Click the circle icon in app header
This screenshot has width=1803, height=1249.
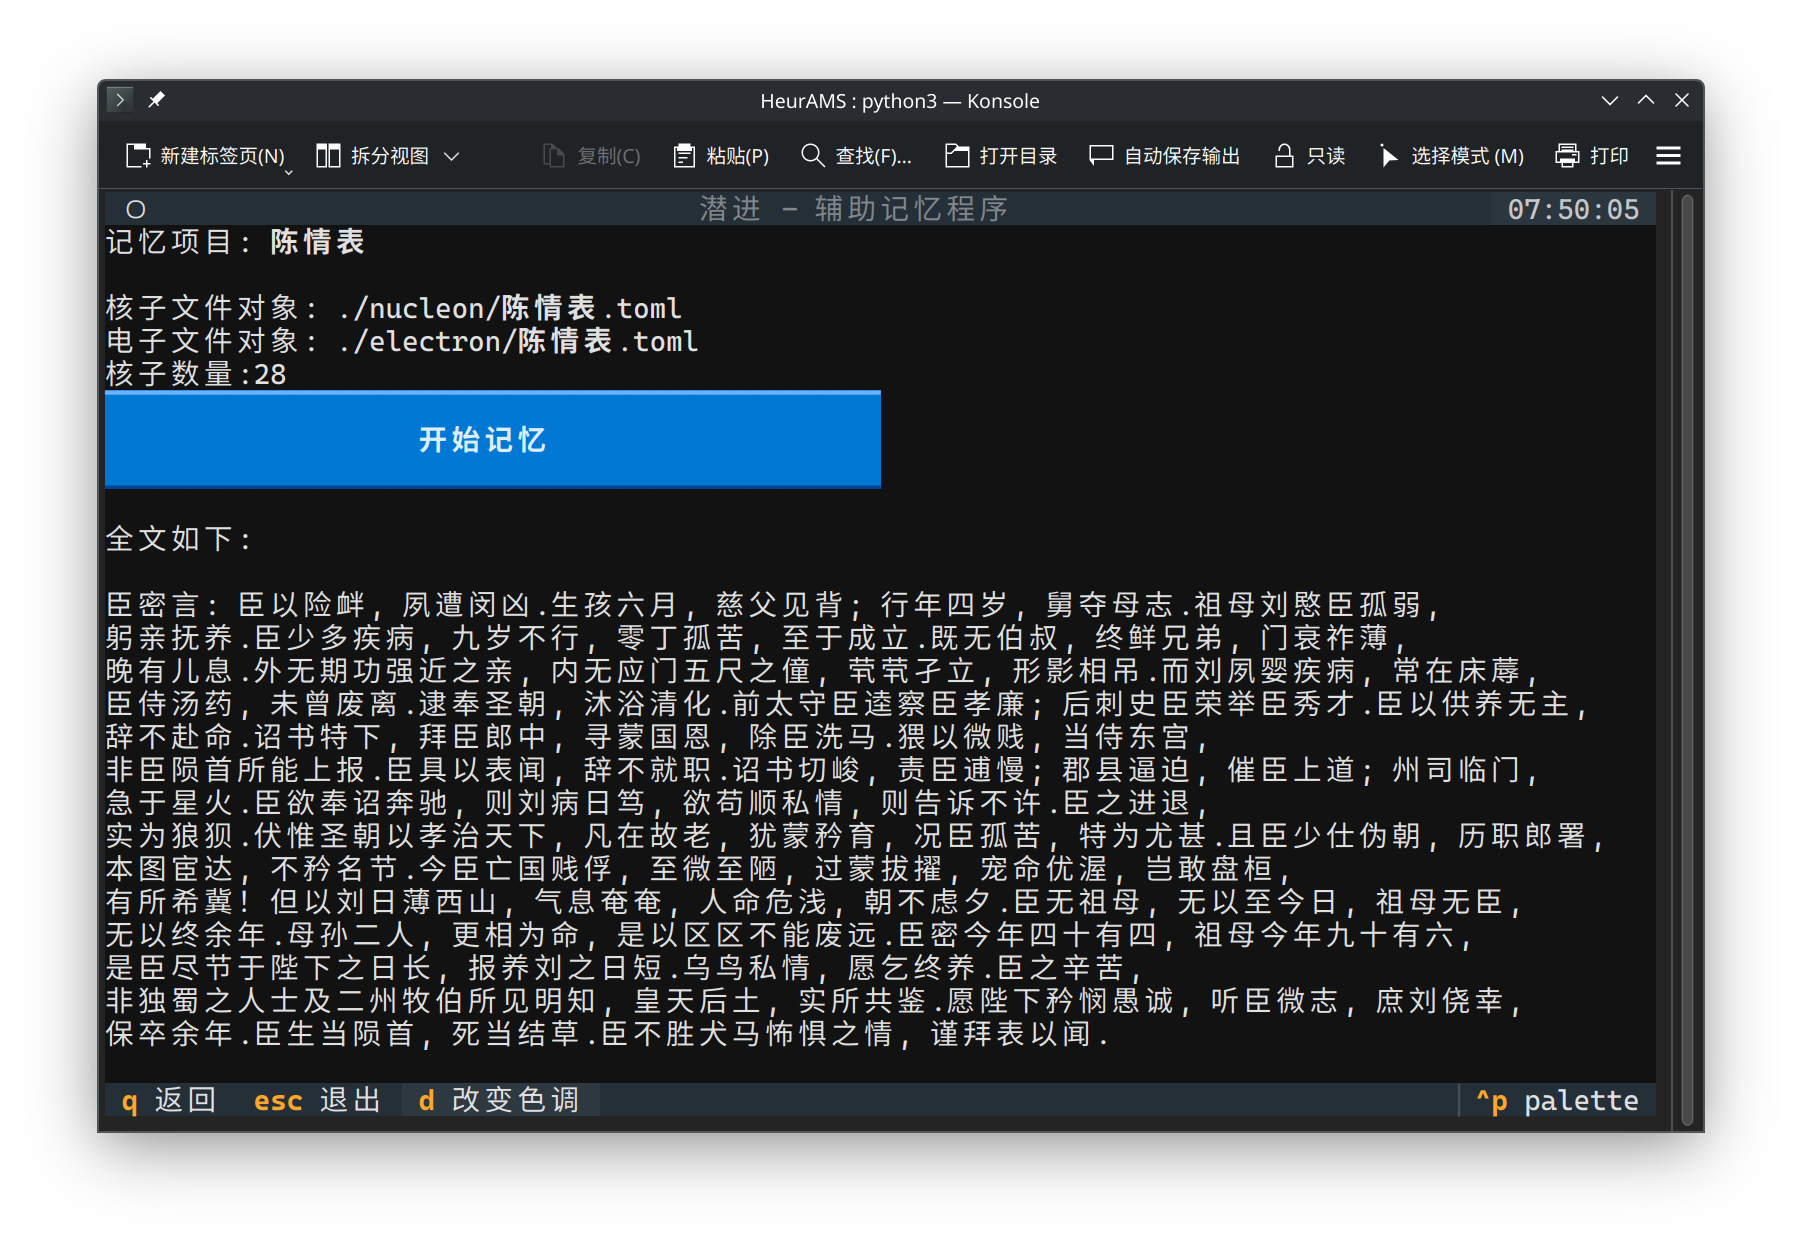click(x=136, y=209)
